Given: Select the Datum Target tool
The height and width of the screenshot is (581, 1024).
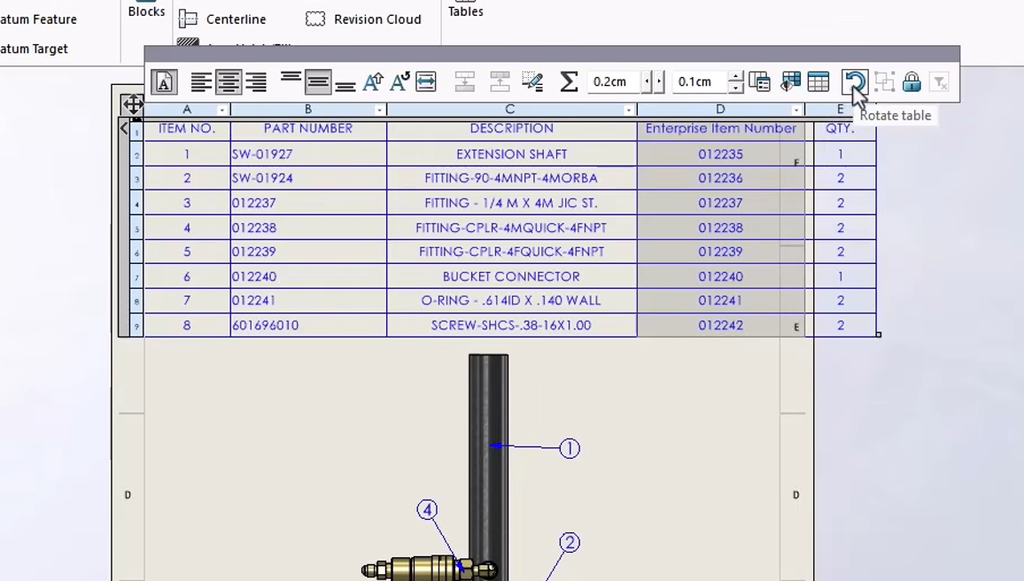Looking at the screenshot, I should pyautogui.click(x=34, y=49).
